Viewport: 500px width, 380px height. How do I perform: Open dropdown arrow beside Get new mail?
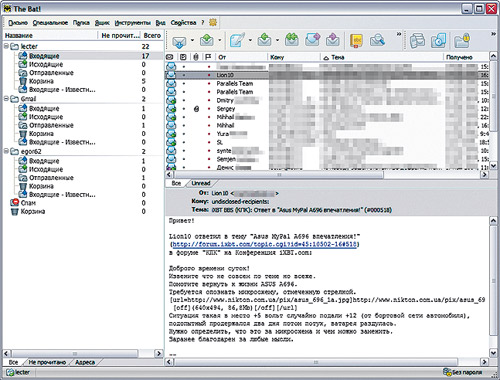point(192,40)
